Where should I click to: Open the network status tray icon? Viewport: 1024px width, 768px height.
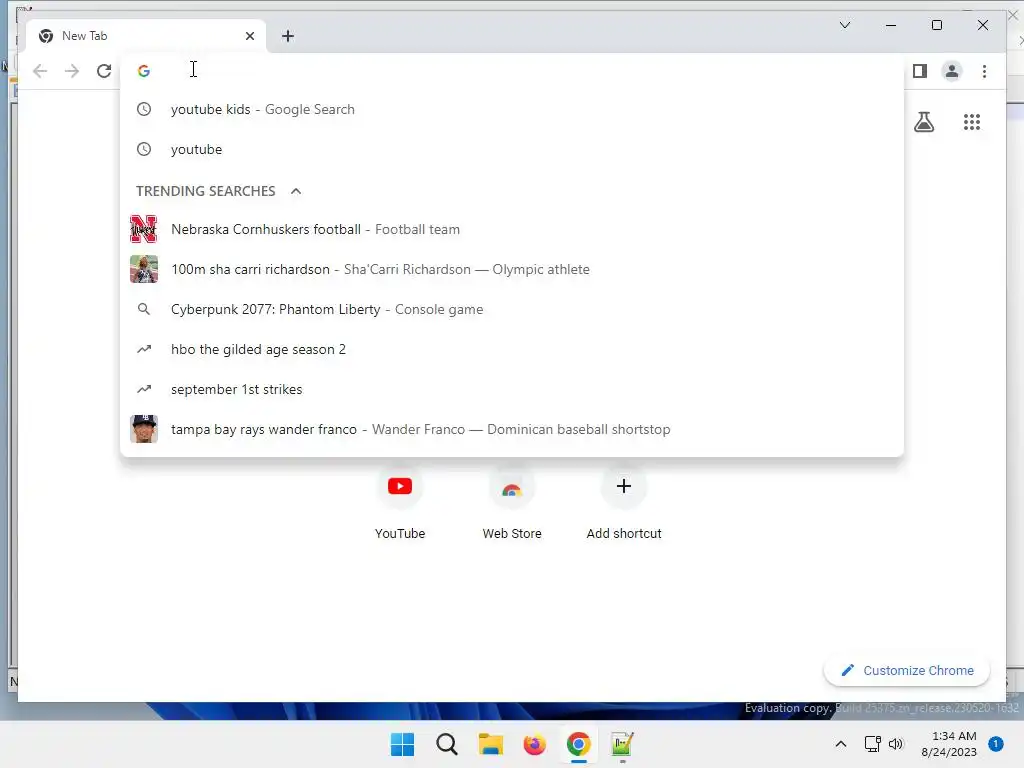point(872,744)
